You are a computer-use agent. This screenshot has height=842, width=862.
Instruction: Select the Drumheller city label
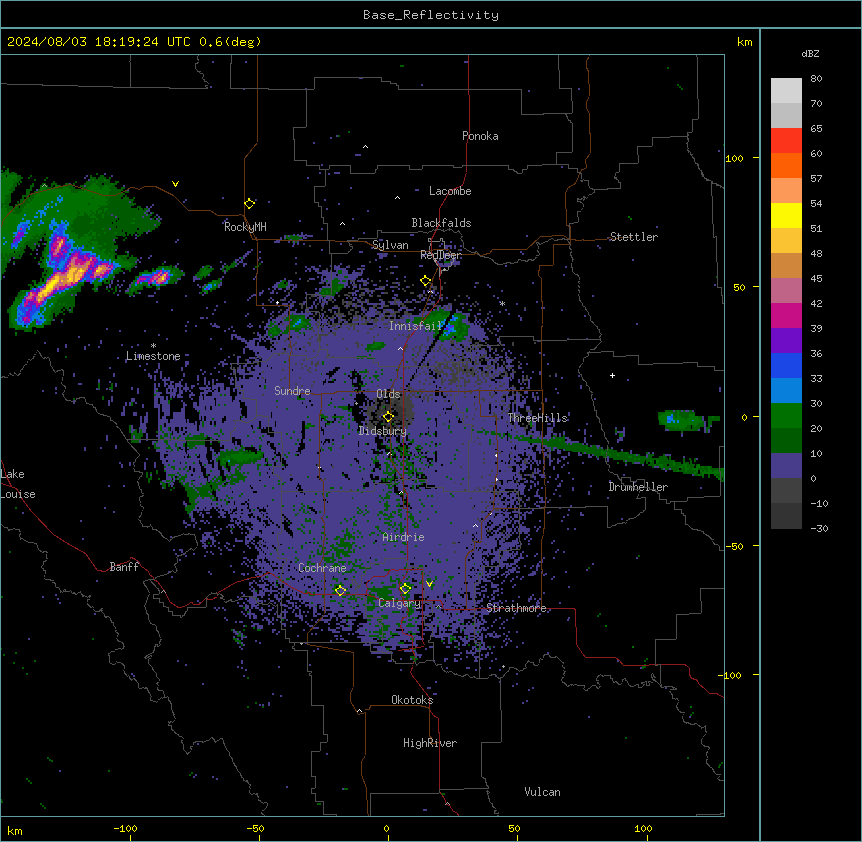point(638,487)
